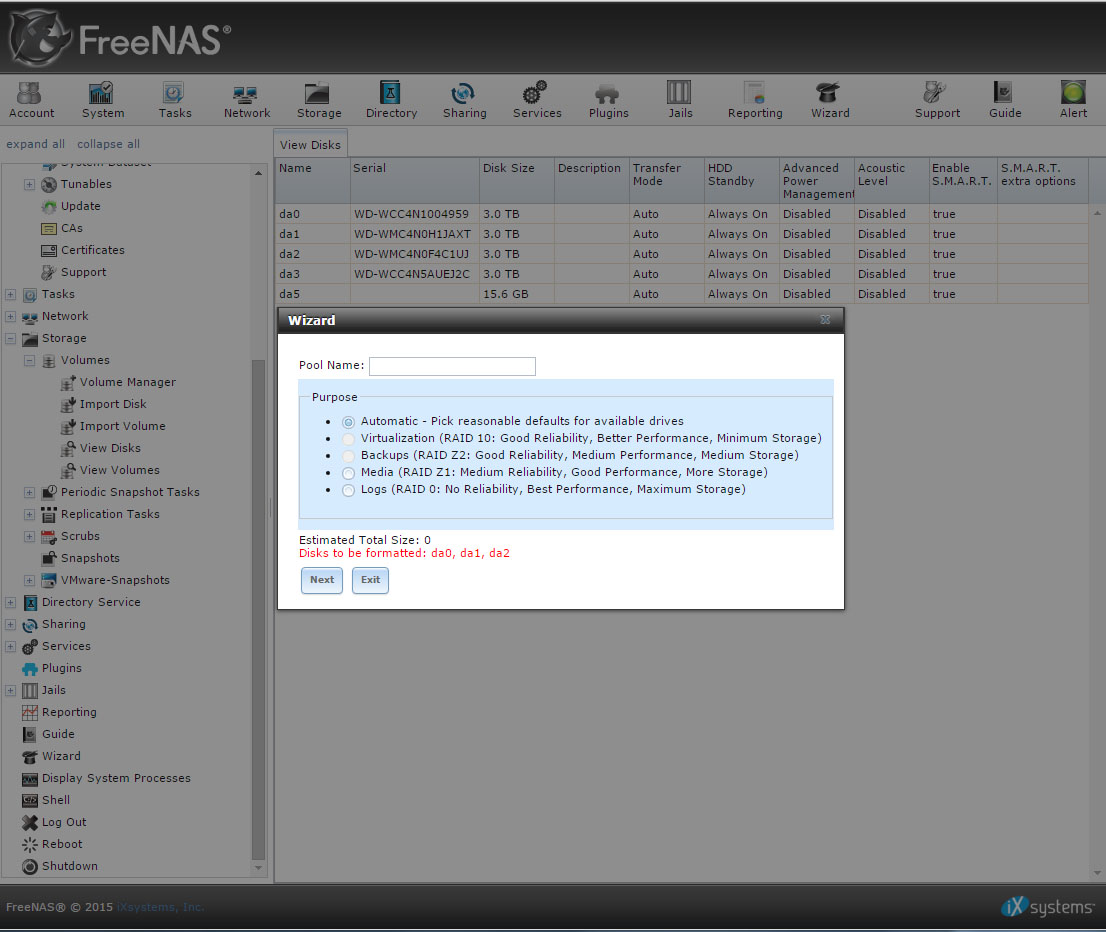Screen dimensions: 1106x932
Task: Open the Directory toolbar icon
Action: coord(391,99)
